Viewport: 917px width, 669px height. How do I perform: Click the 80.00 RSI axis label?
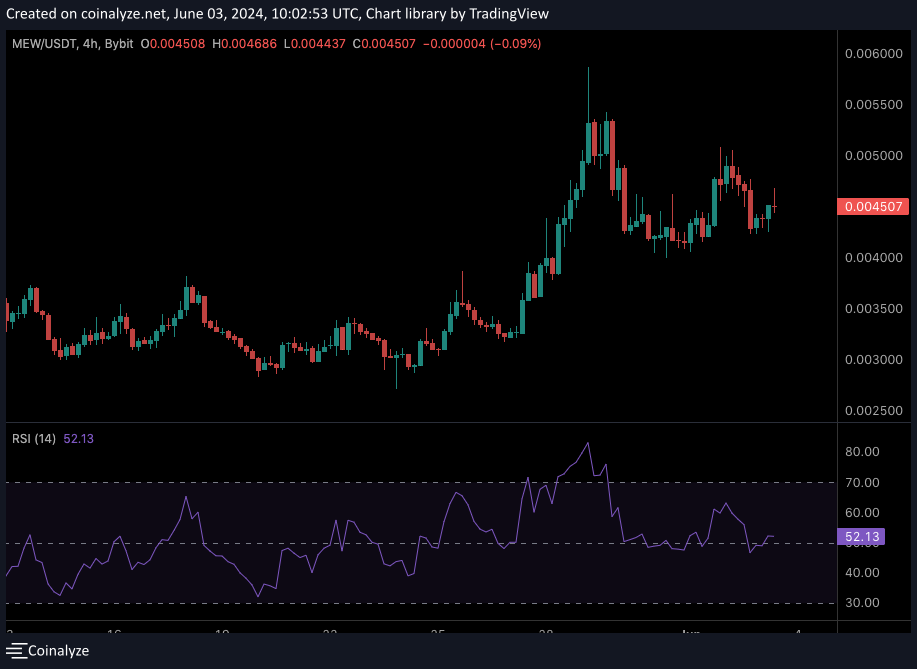861,452
